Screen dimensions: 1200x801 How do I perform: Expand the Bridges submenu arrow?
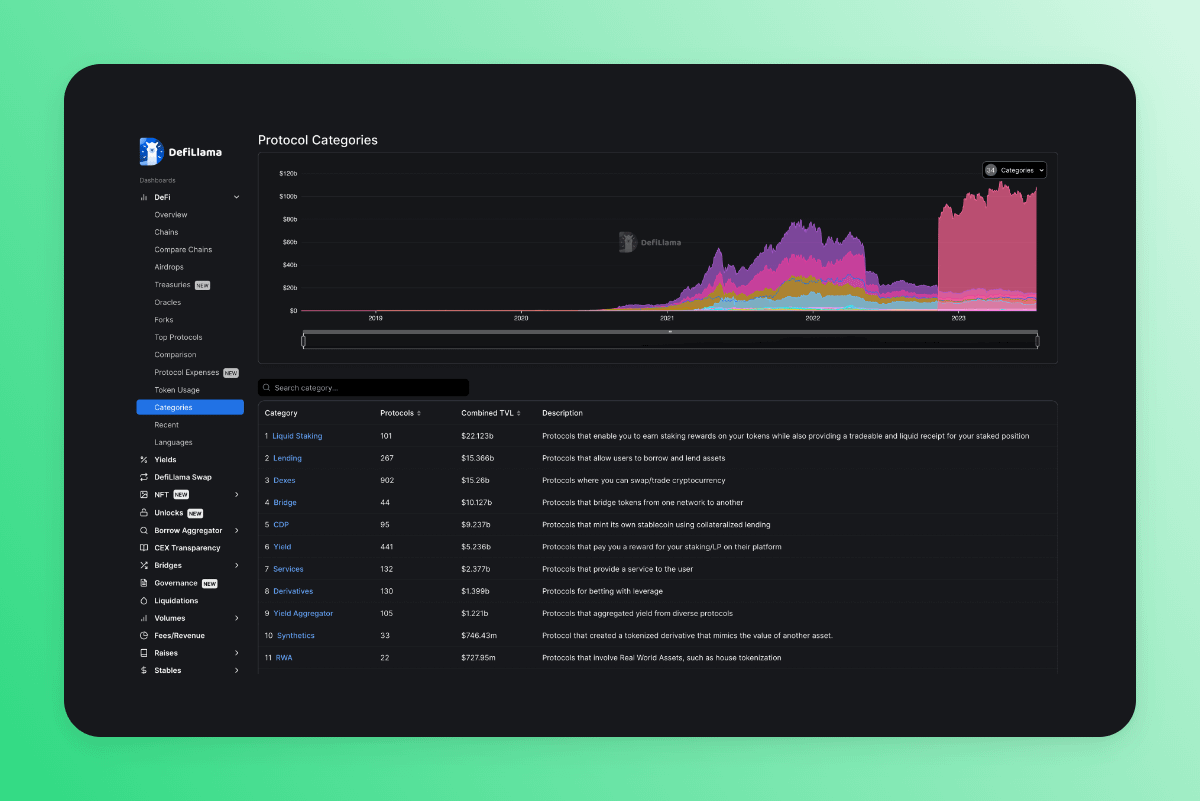click(x=237, y=566)
